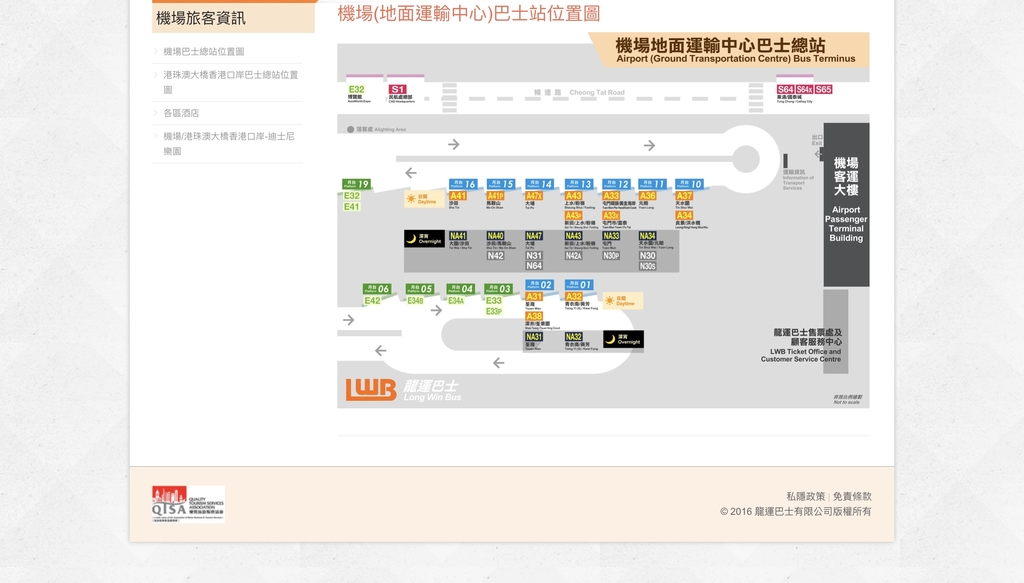Open the 港珠澳大橋香港口岸巴士總站位置圖 sidebar link
The image size is (1024, 583).
(231, 82)
